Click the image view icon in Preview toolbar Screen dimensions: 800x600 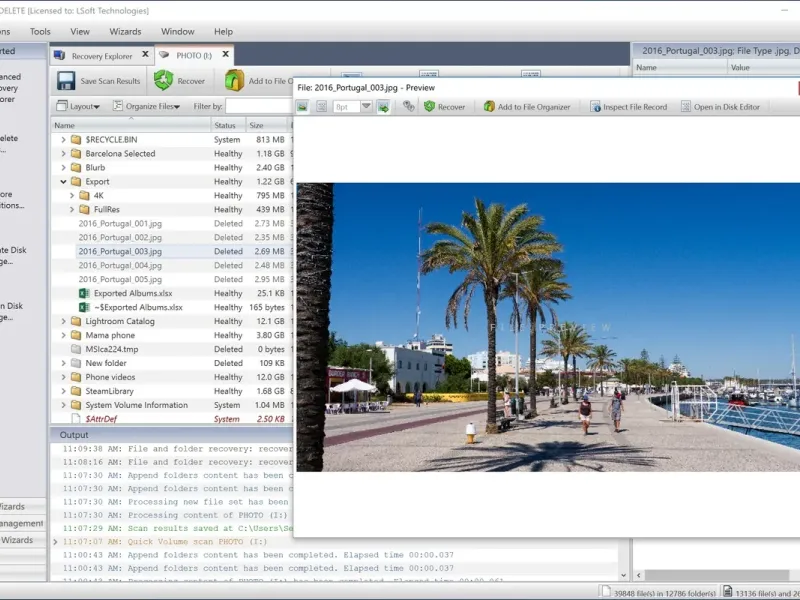point(303,107)
